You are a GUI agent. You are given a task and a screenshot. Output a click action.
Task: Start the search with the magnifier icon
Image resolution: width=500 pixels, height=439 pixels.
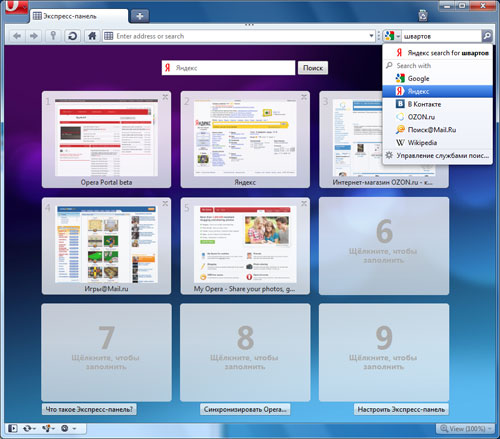pos(487,36)
